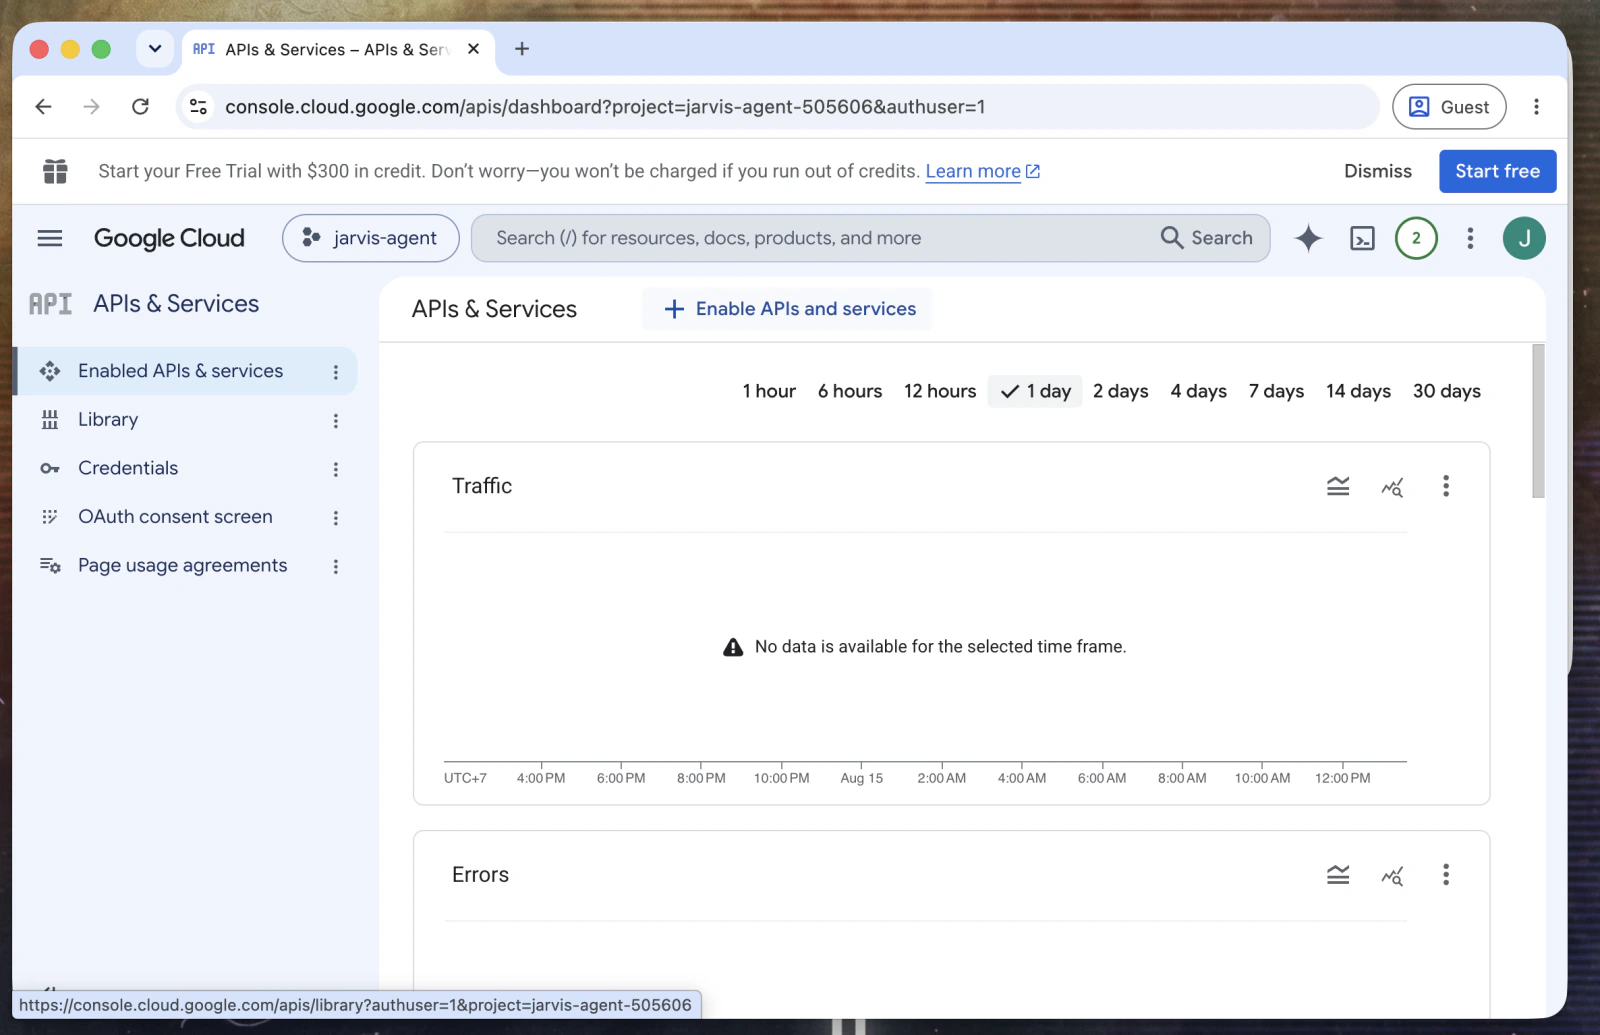Select the 1 day time range
Screen dimensions: 1600x1035
1035,391
